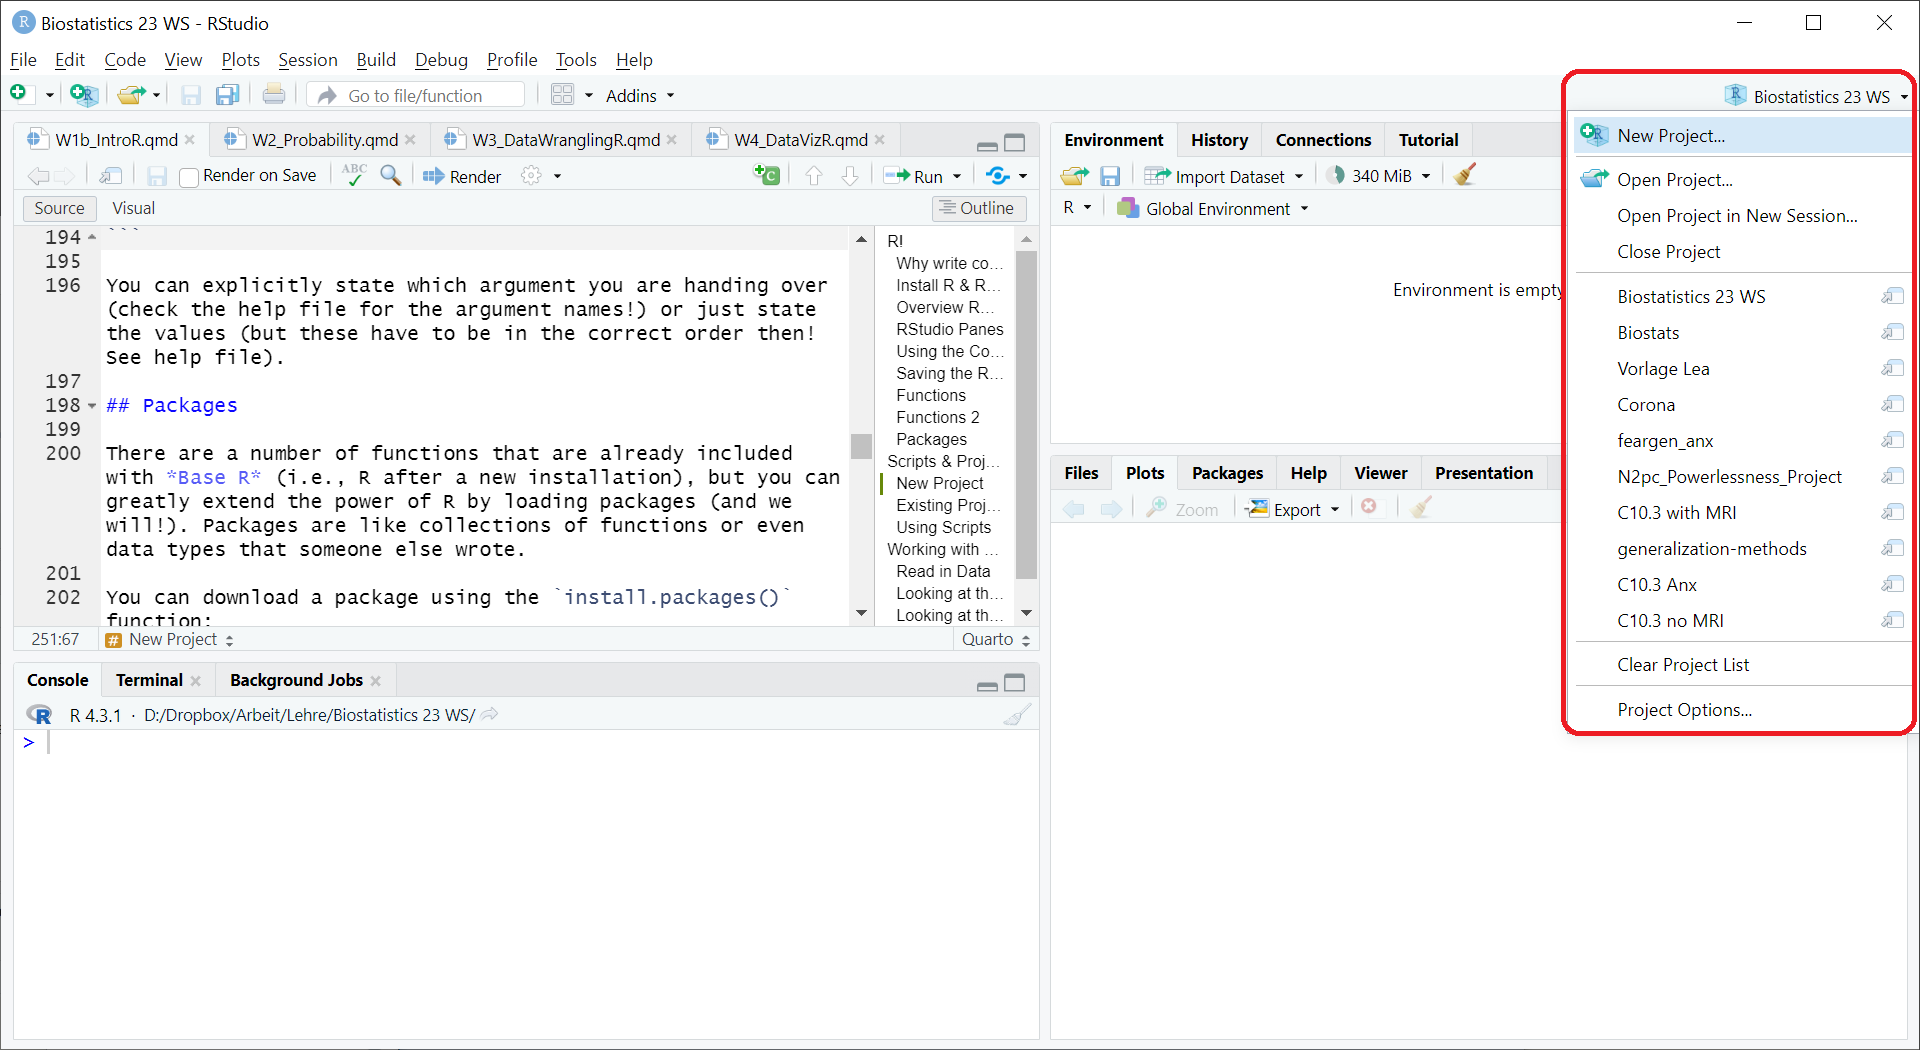Click the broom icon to clear console
This screenshot has width=1920, height=1050.
click(1017, 715)
